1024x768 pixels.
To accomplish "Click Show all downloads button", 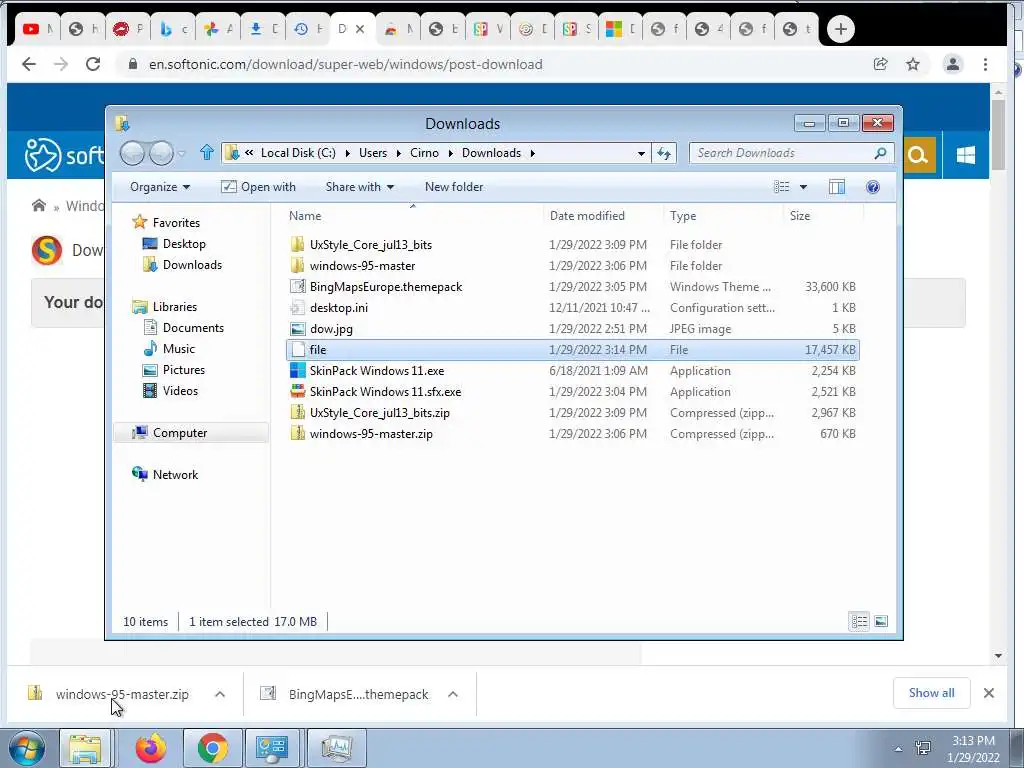I will (x=931, y=693).
